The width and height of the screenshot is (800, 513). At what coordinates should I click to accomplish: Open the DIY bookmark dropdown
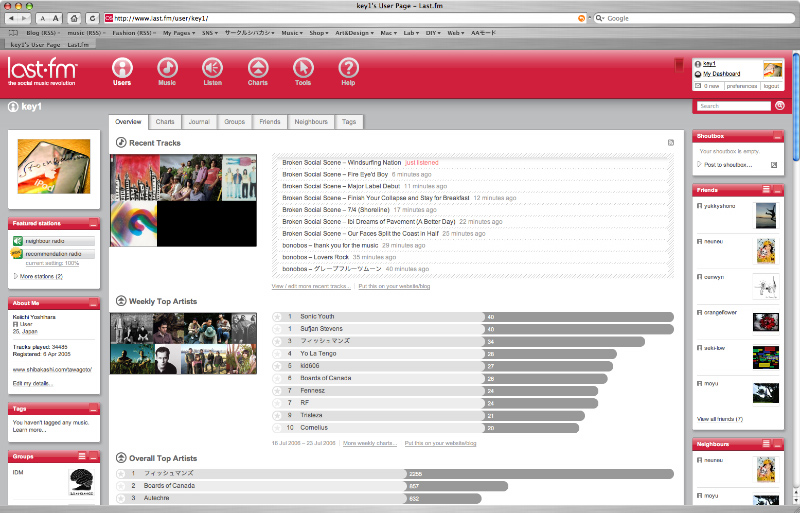[x=433, y=33]
